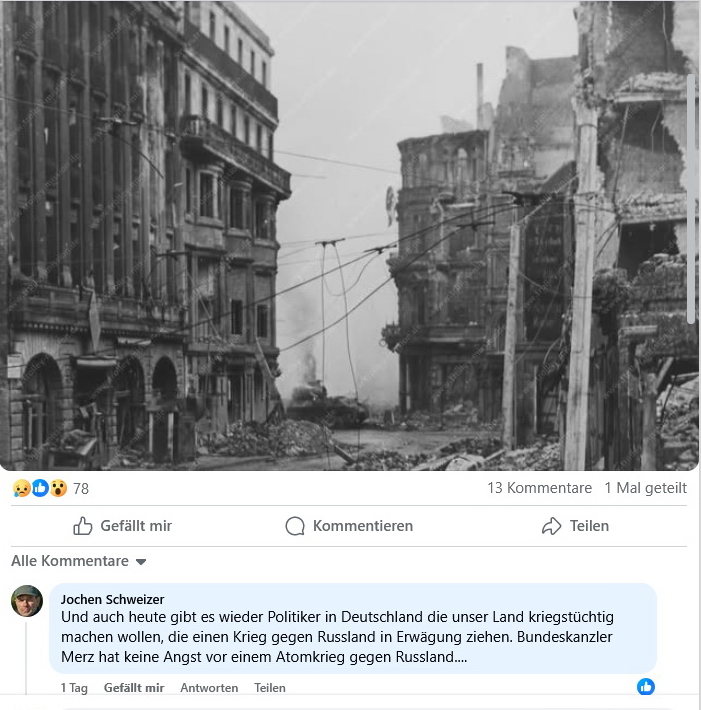Click the thumbs-up Gefällt mir icon
The width and height of the screenshot is (701, 710).
83,526
